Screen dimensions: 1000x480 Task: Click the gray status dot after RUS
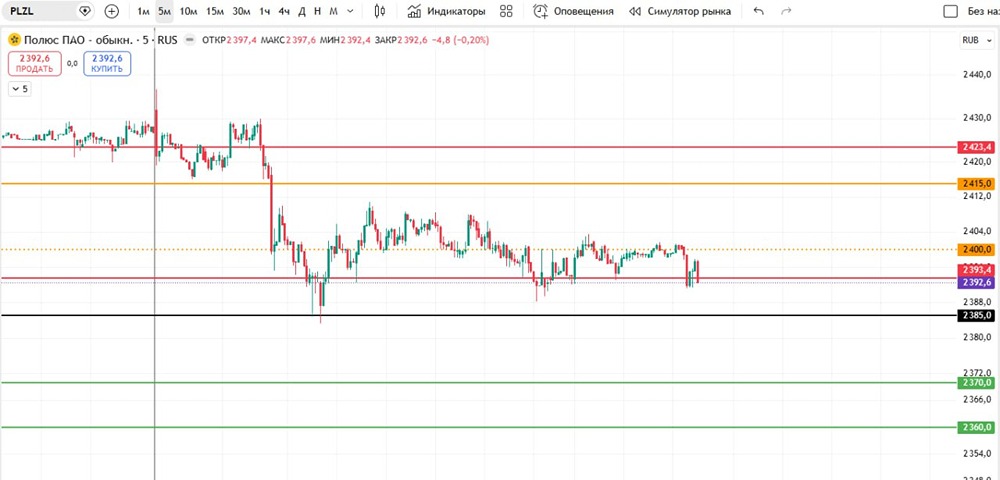point(189,40)
